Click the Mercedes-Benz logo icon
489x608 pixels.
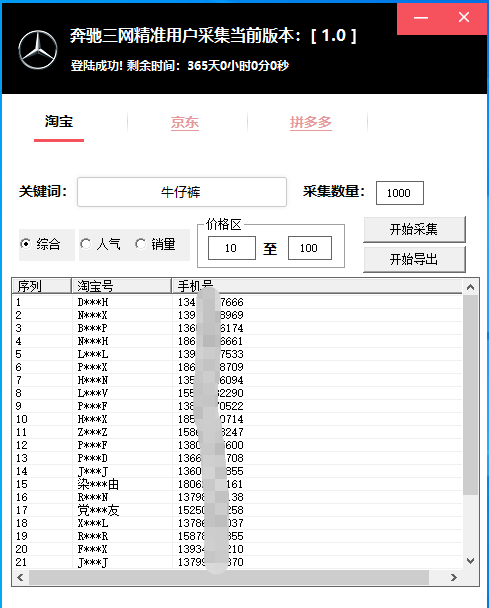(x=38, y=50)
